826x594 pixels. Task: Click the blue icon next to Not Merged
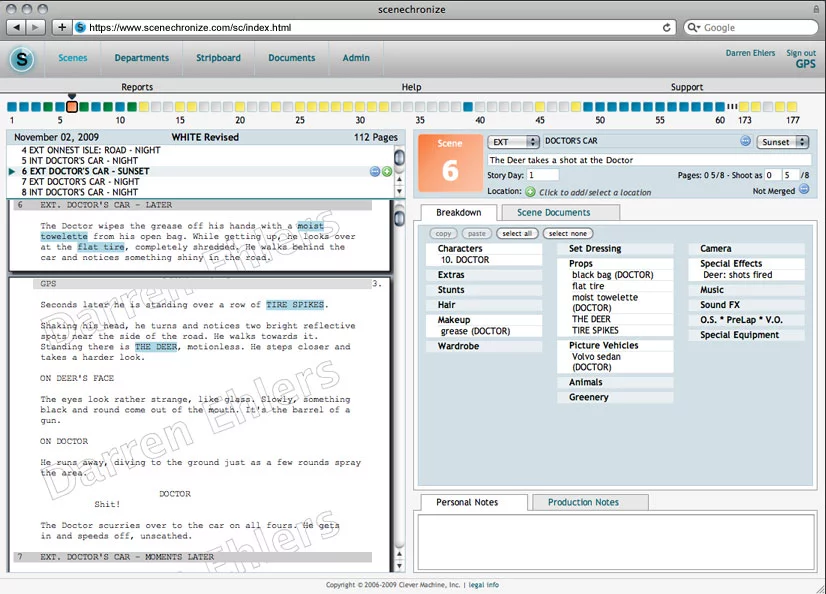(804, 190)
